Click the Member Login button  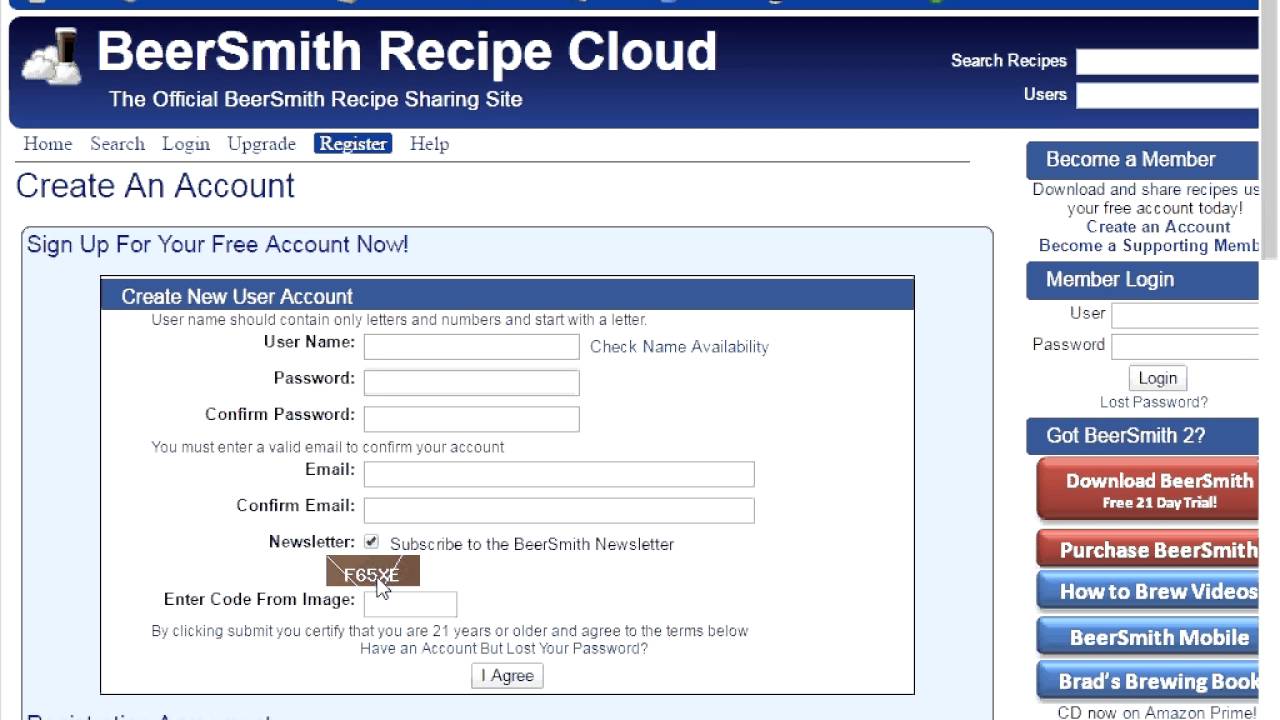point(1158,378)
